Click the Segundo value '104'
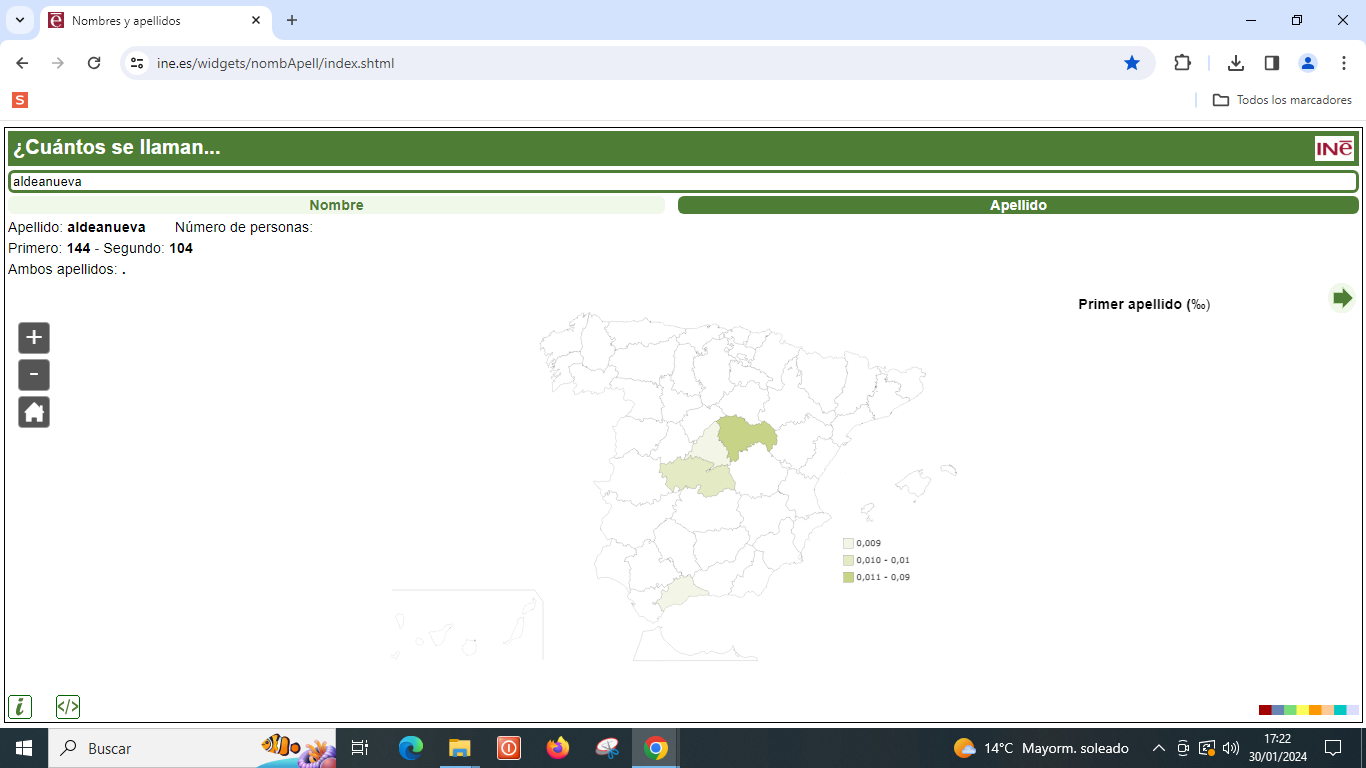The height and width of the screenshot is (768, 1366). click(181, 248)
